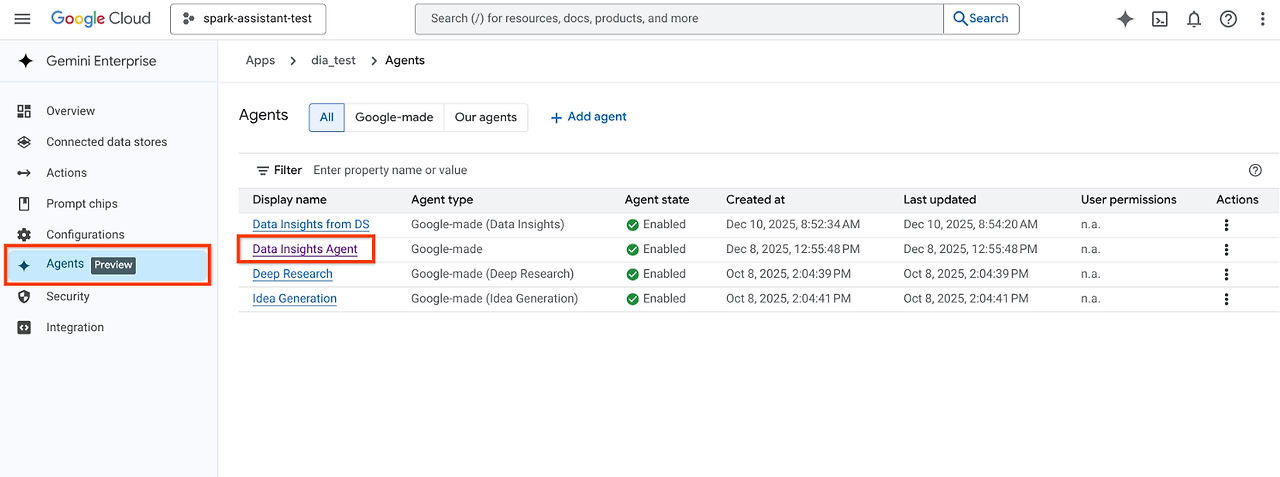This screenshot has height=477, width=1280.
Task: Click the Overview dashboard icon
Action: [x=25, y=111]
